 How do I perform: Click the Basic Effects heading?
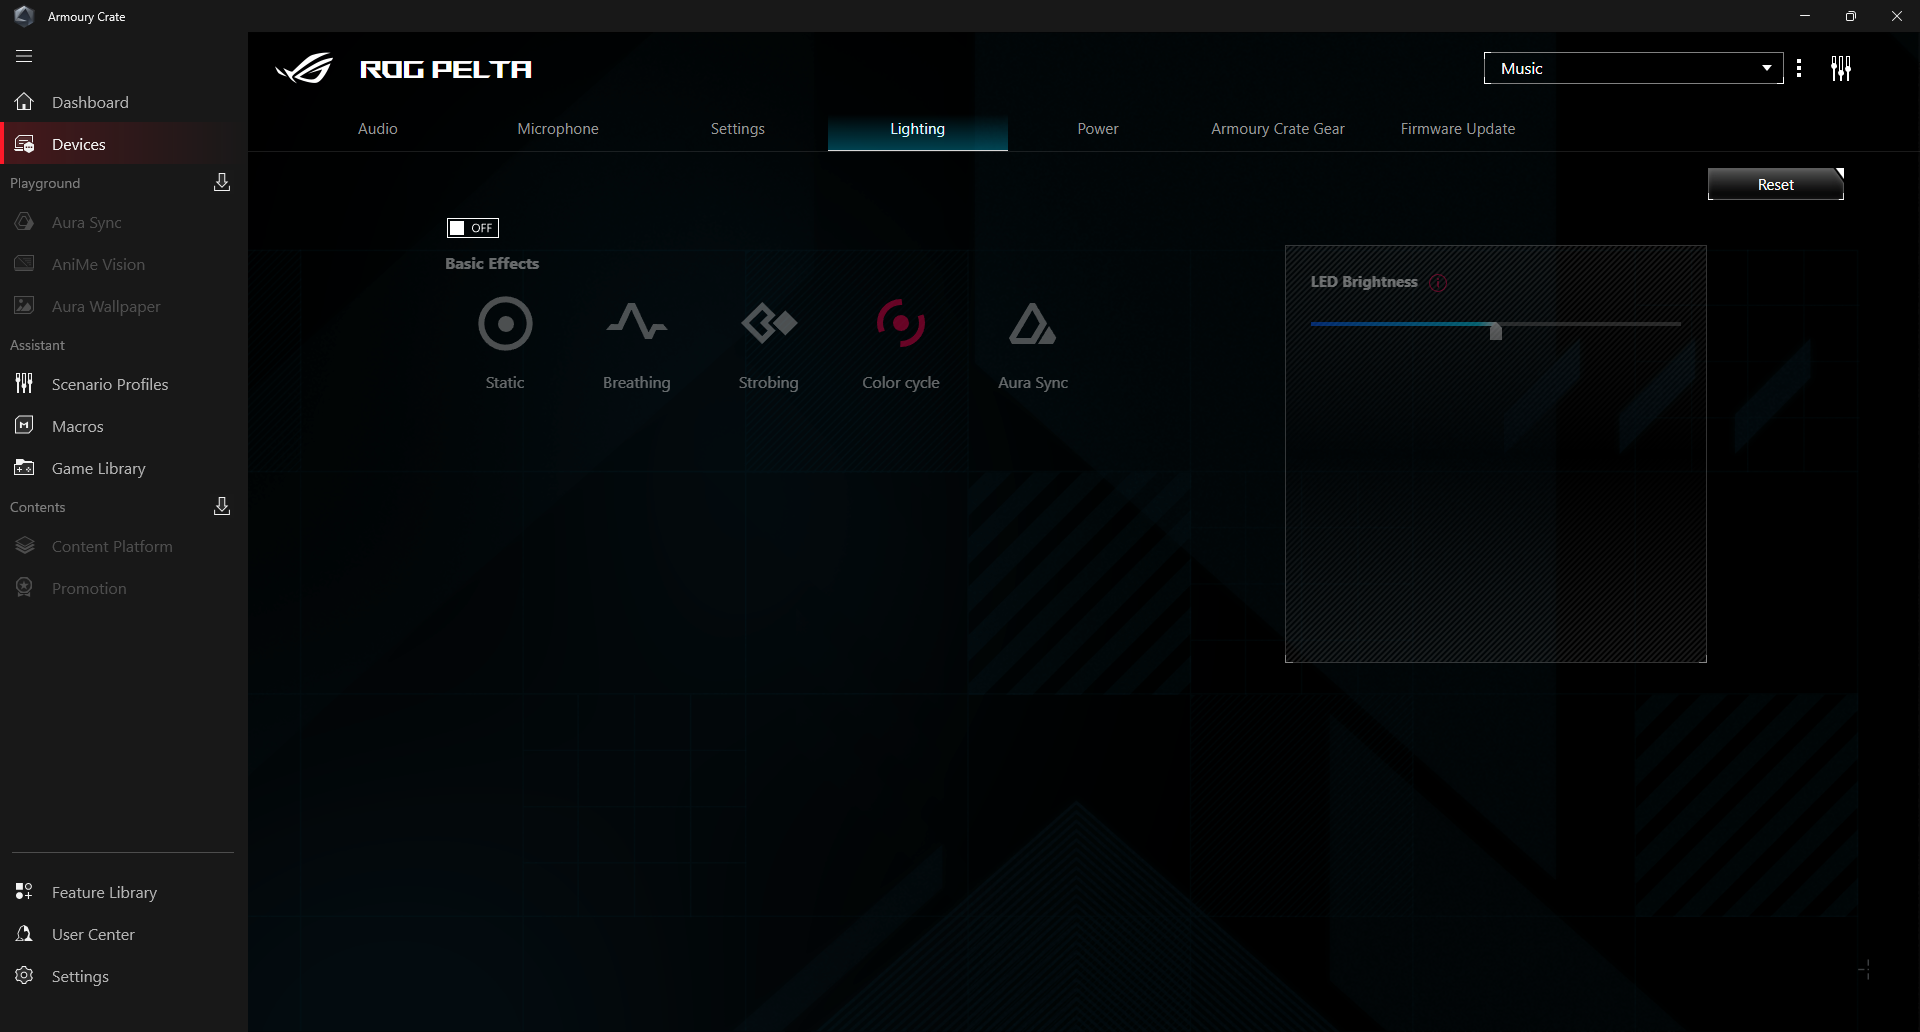[492, 263]
